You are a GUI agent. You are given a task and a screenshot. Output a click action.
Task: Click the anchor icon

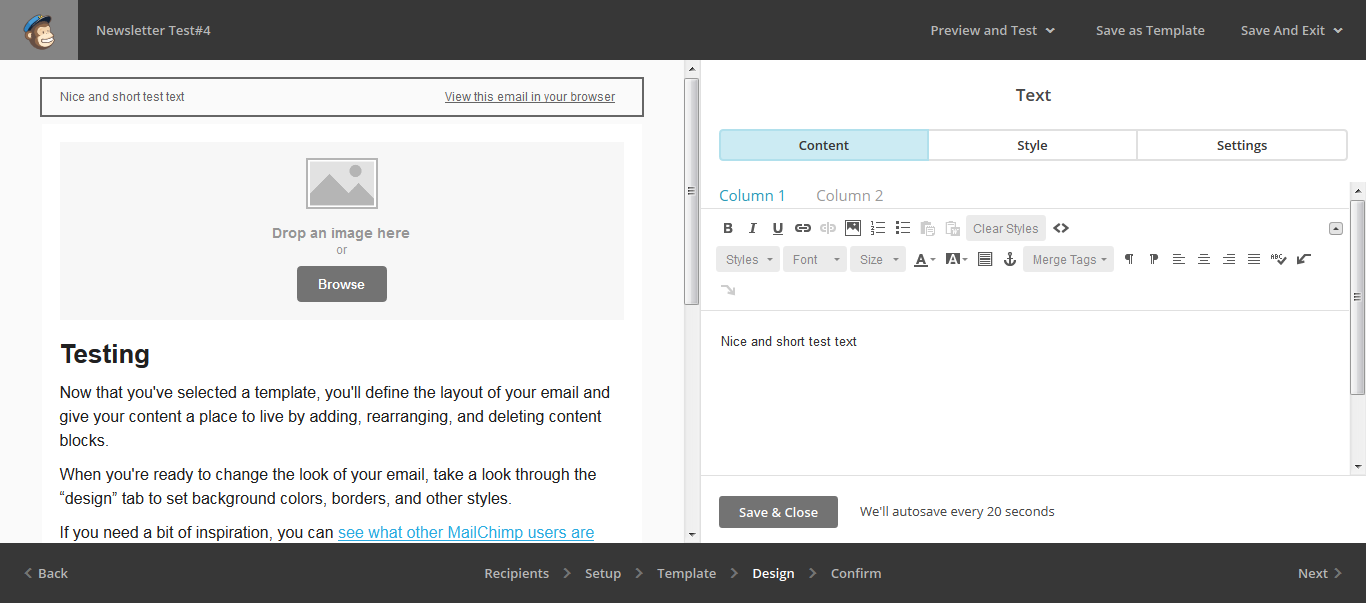1010,259
